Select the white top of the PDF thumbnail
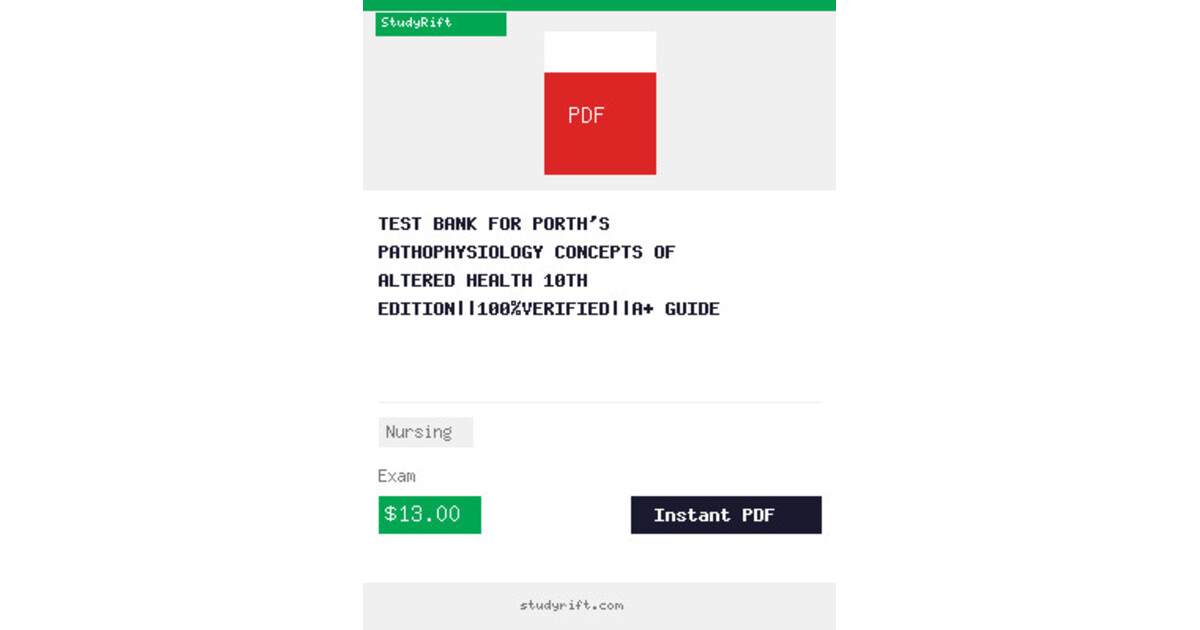 [600, 52]
